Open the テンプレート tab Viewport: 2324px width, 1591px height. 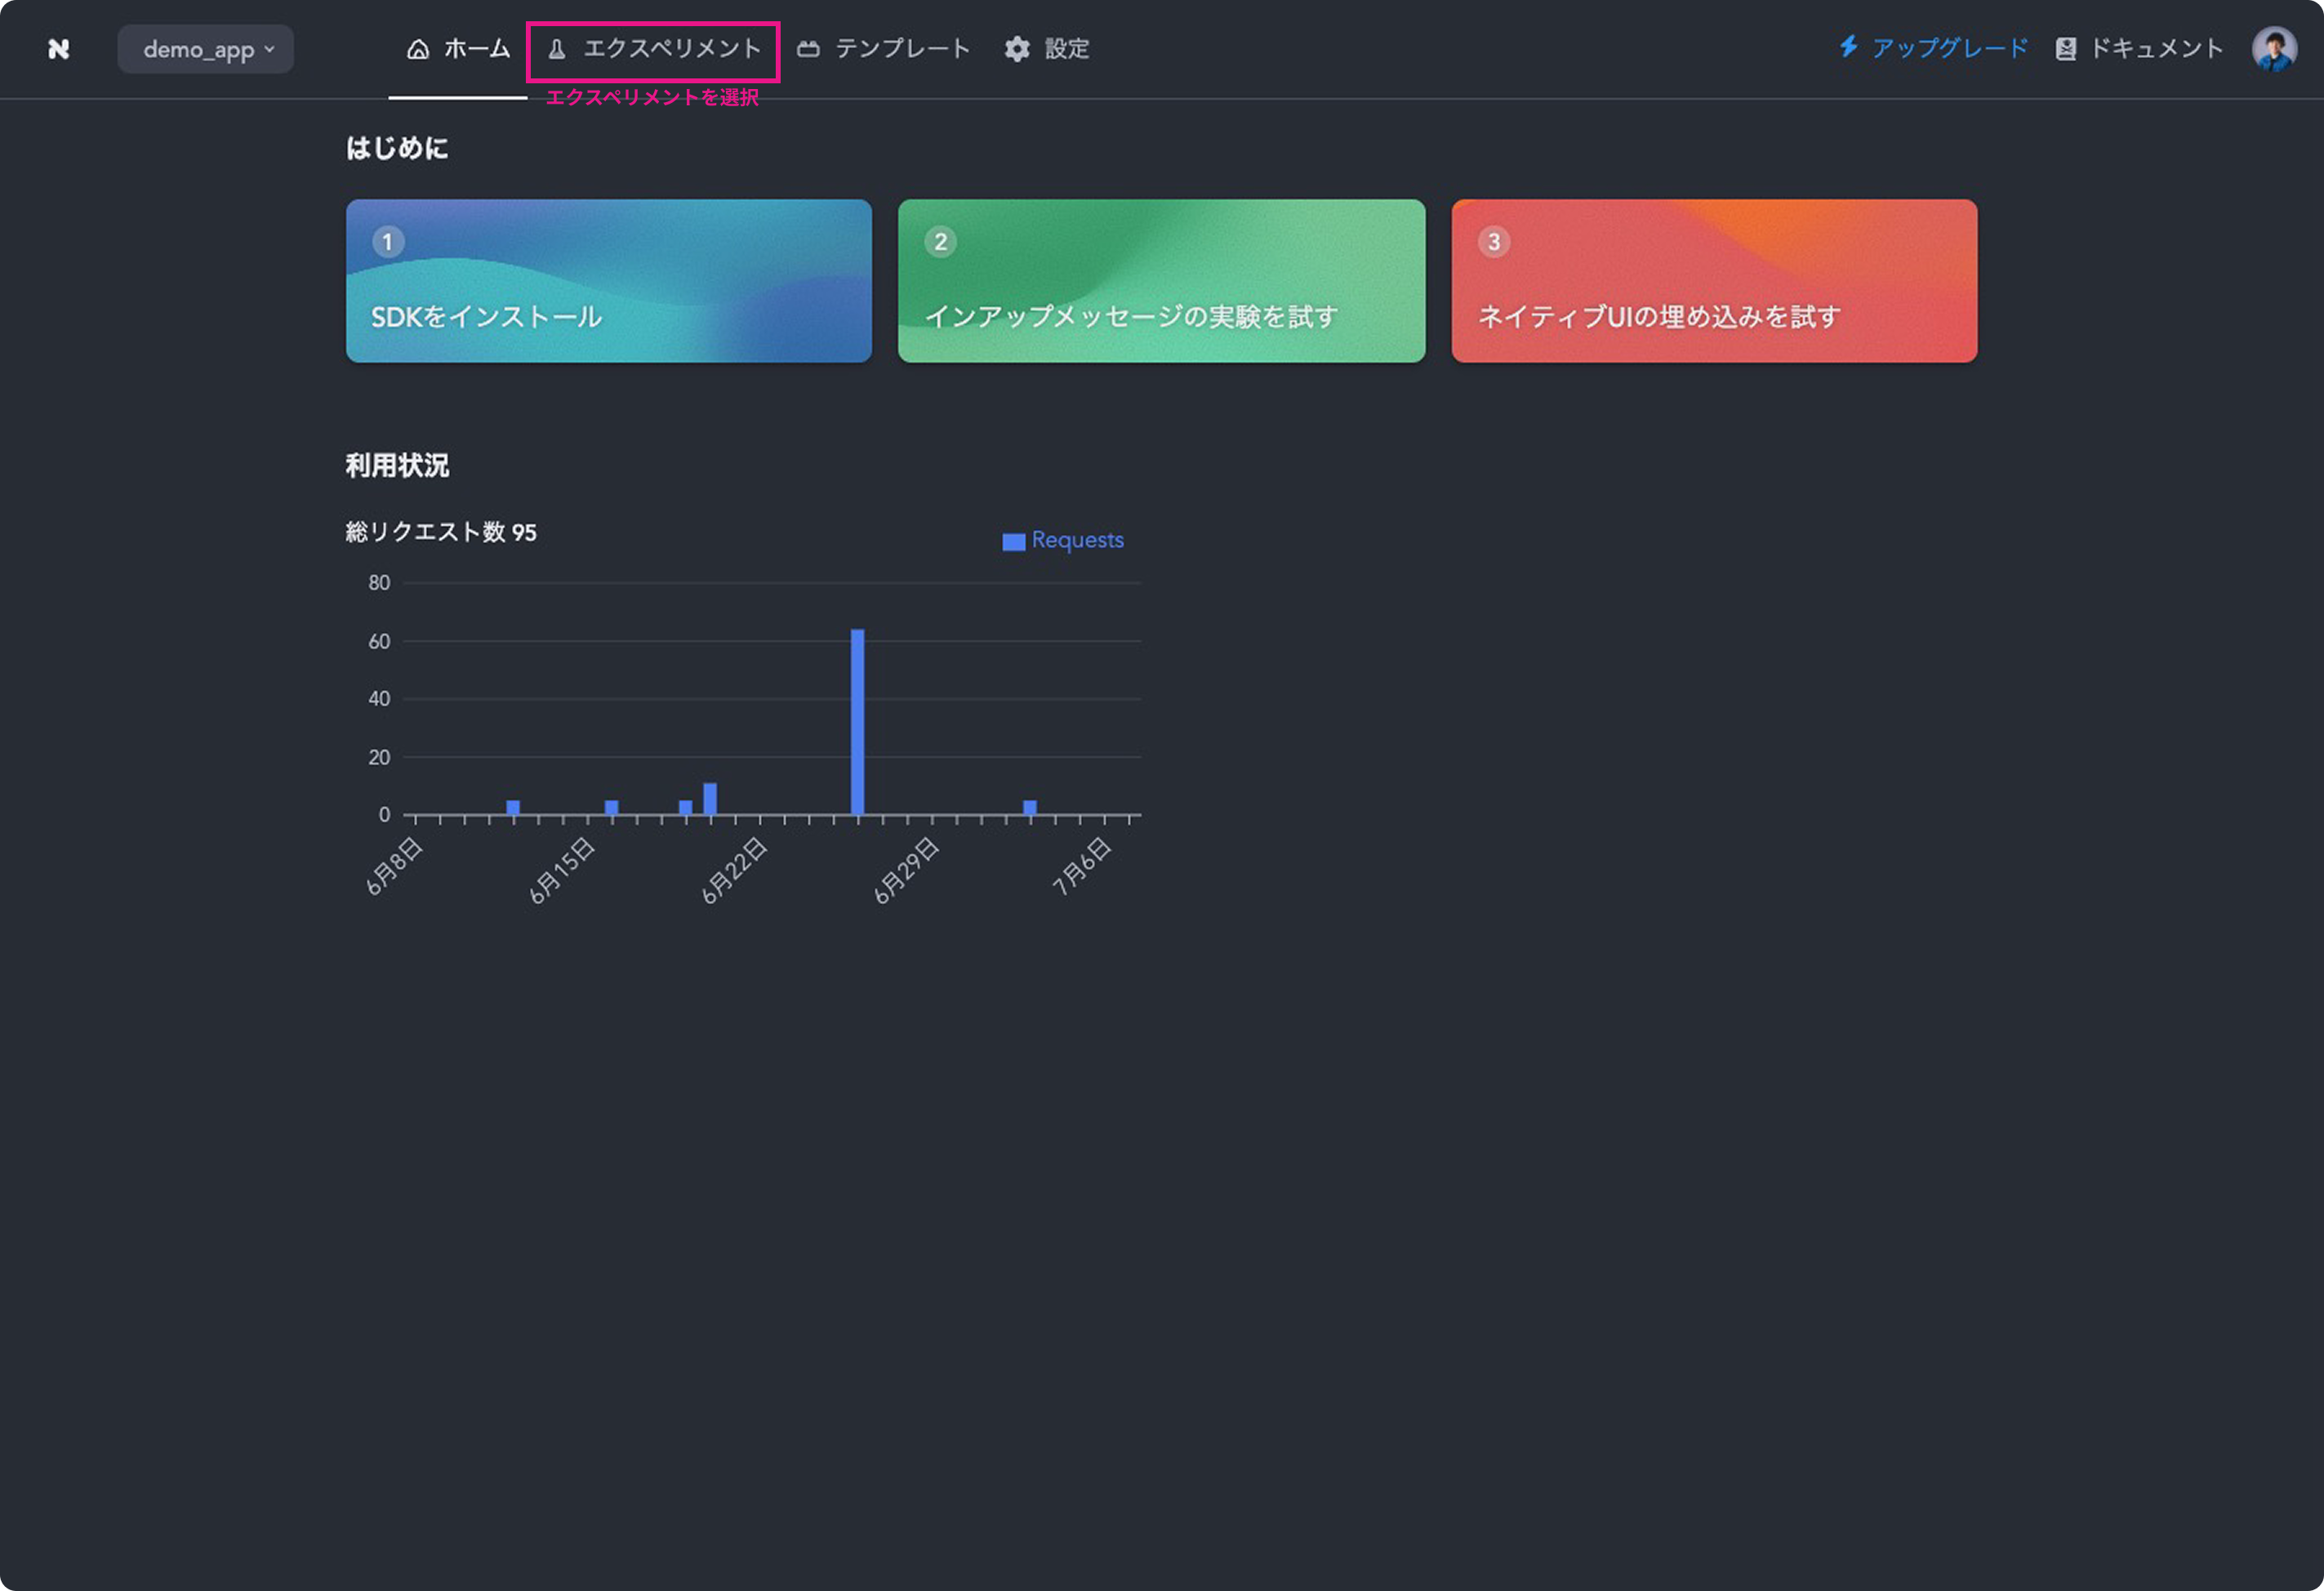tap(902, 49)
